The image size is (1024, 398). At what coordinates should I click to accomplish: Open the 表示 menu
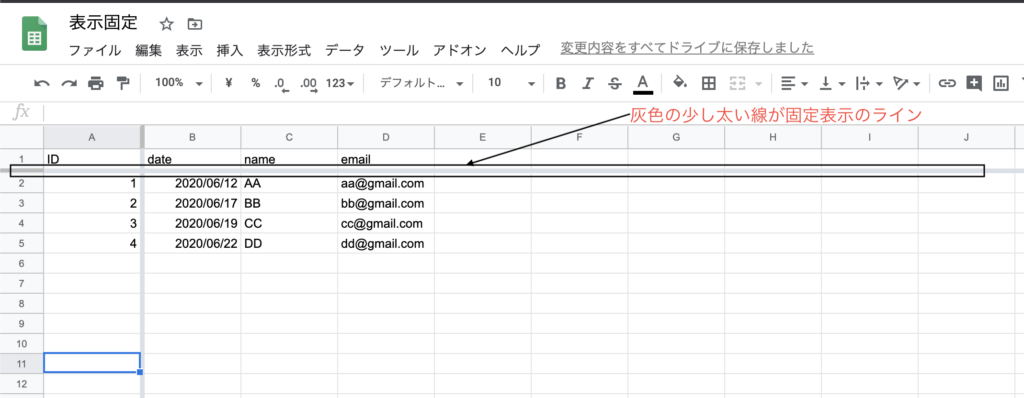coord(189,50)
